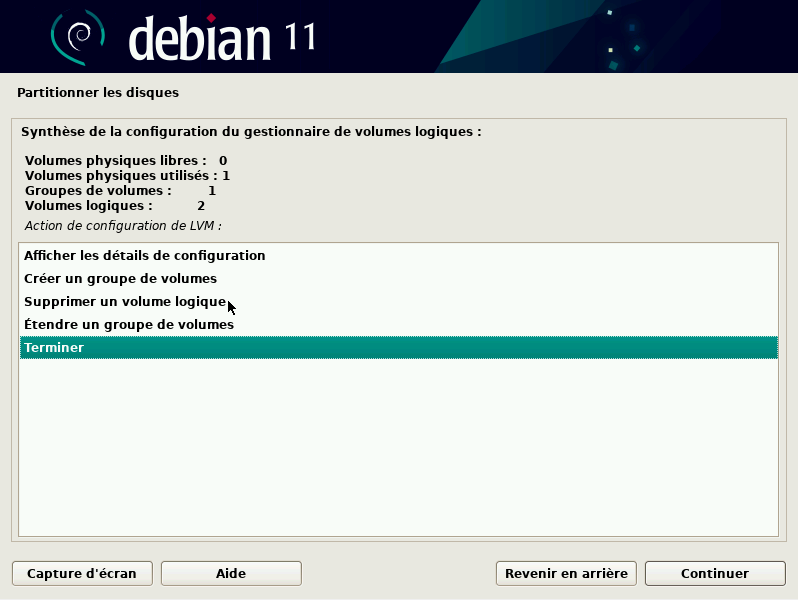Click the "Volumes physiques libres" line
This screenshot has width=798, height=600.
126,160
